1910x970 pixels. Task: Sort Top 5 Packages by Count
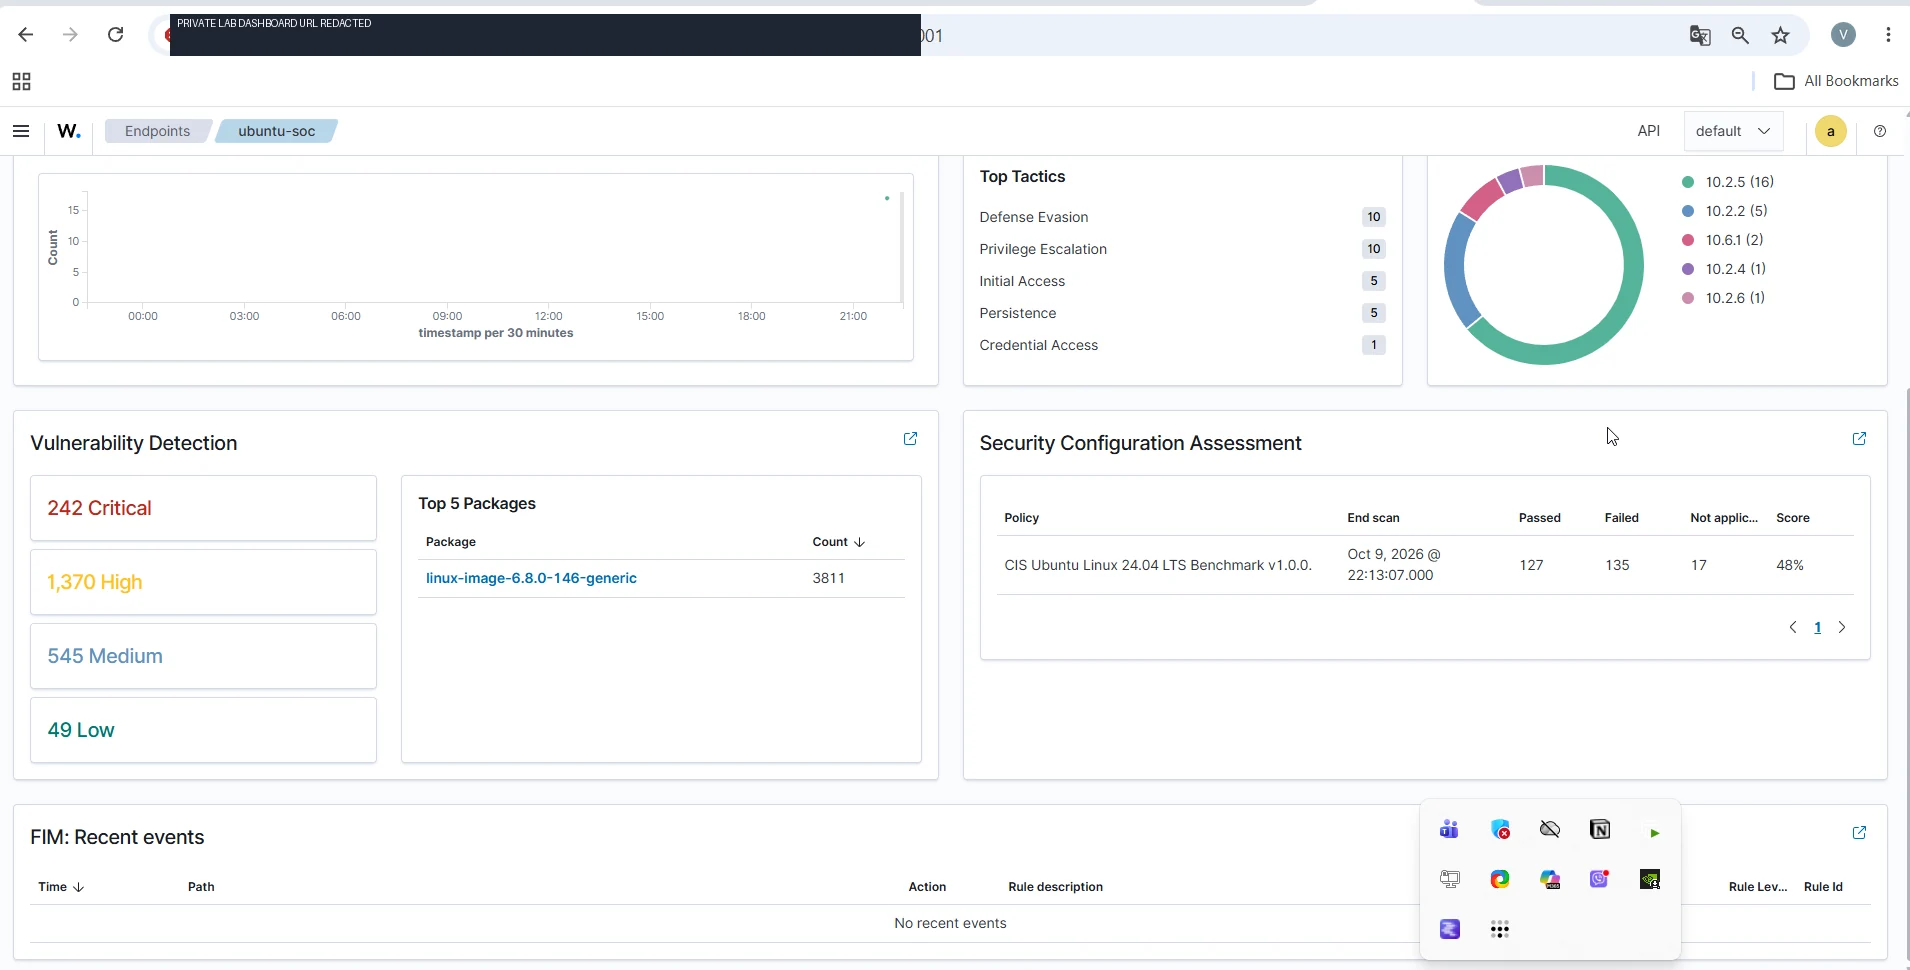tap(838, 542)
